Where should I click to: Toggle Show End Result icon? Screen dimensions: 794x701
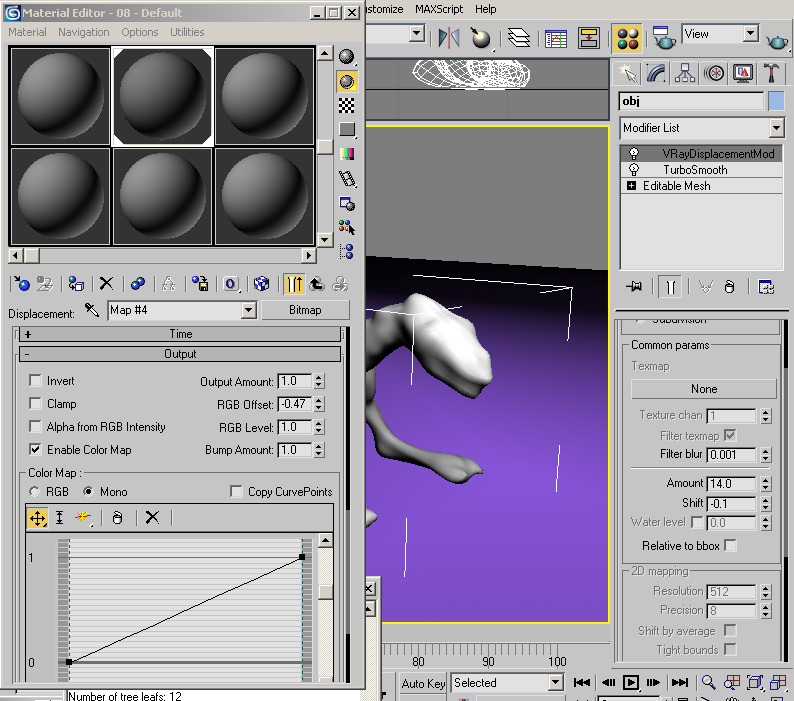click(x=294, y=284)
